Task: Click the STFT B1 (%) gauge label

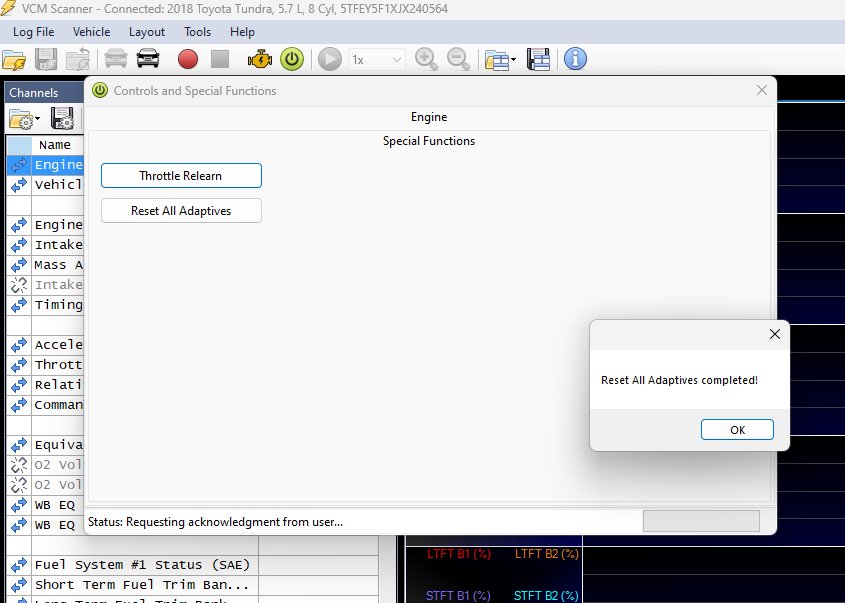Action: click(x=458, y=595)
